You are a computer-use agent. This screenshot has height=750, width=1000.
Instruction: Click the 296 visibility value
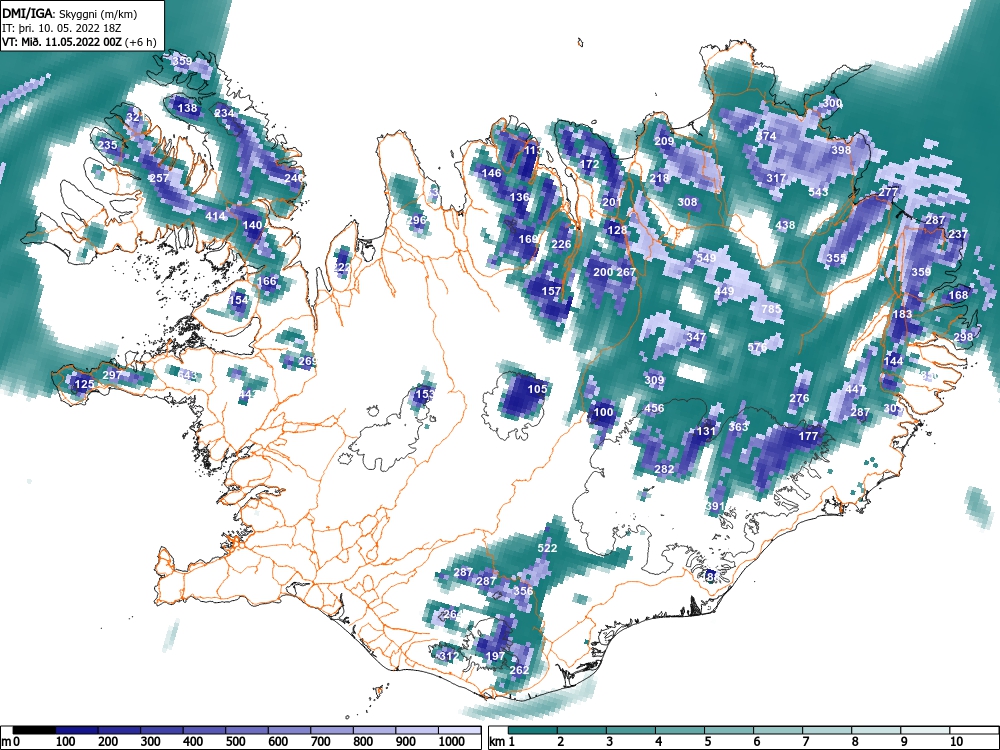pyautogui.click(x=416, y=220)
